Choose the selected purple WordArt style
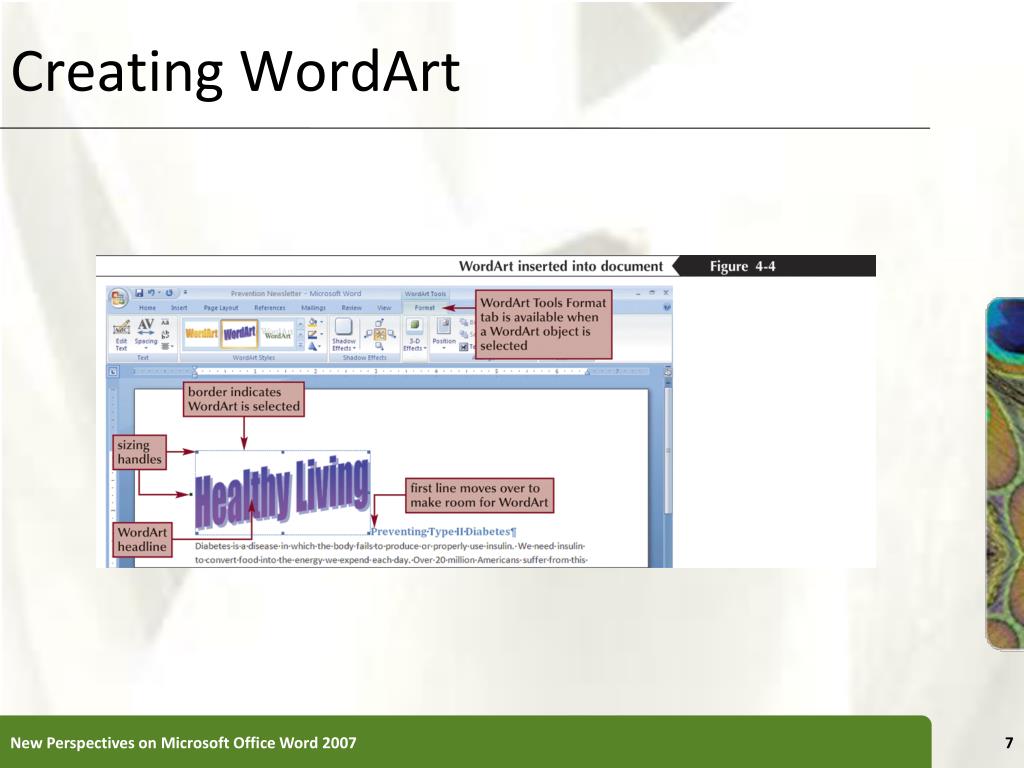This screenshot has width=1024, height=768. (x=239, y=334)
